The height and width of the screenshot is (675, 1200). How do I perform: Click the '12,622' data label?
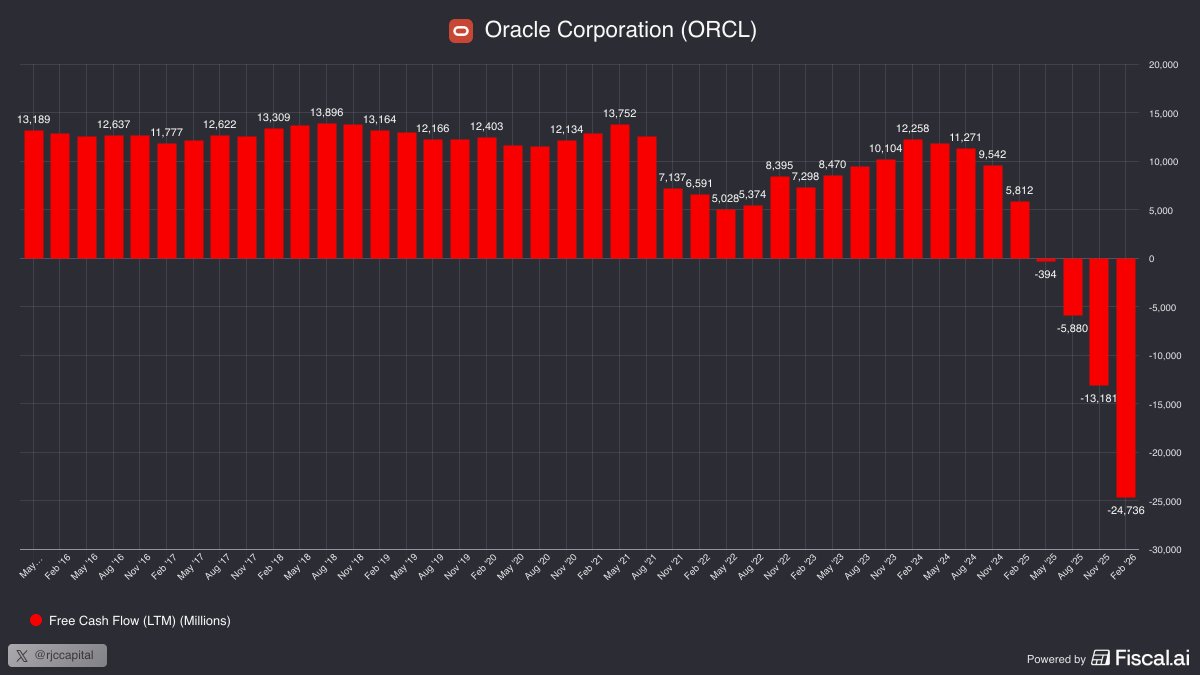pyautogui.click(x=220, y=125)
